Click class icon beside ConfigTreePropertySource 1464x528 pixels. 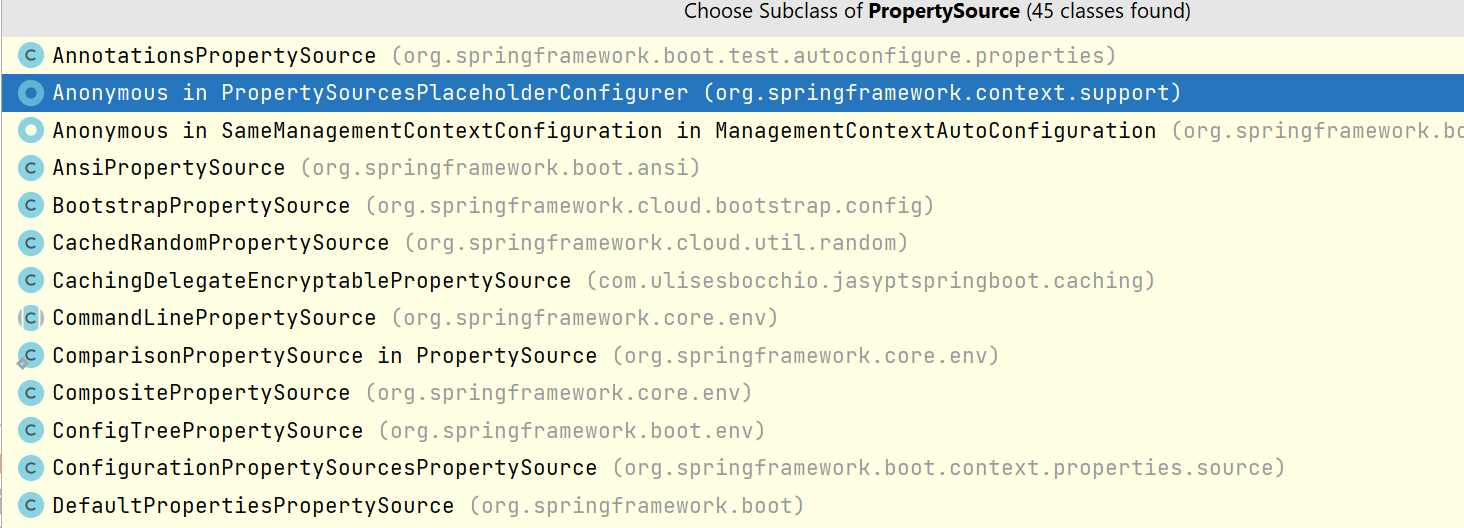click(x=32, y=431)
